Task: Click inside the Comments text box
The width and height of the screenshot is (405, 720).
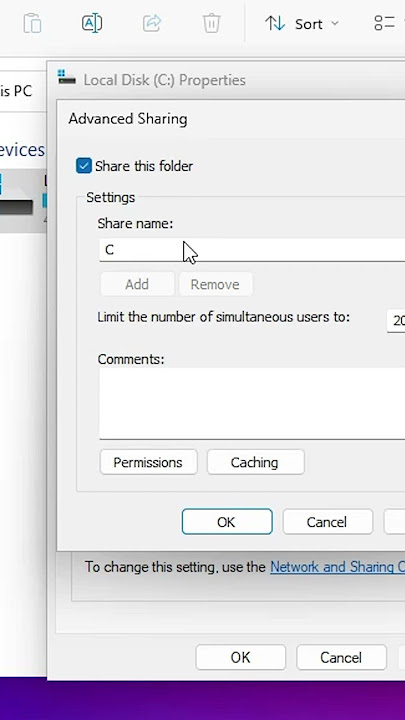Action: pyautogui.click(x=252, y=403)
